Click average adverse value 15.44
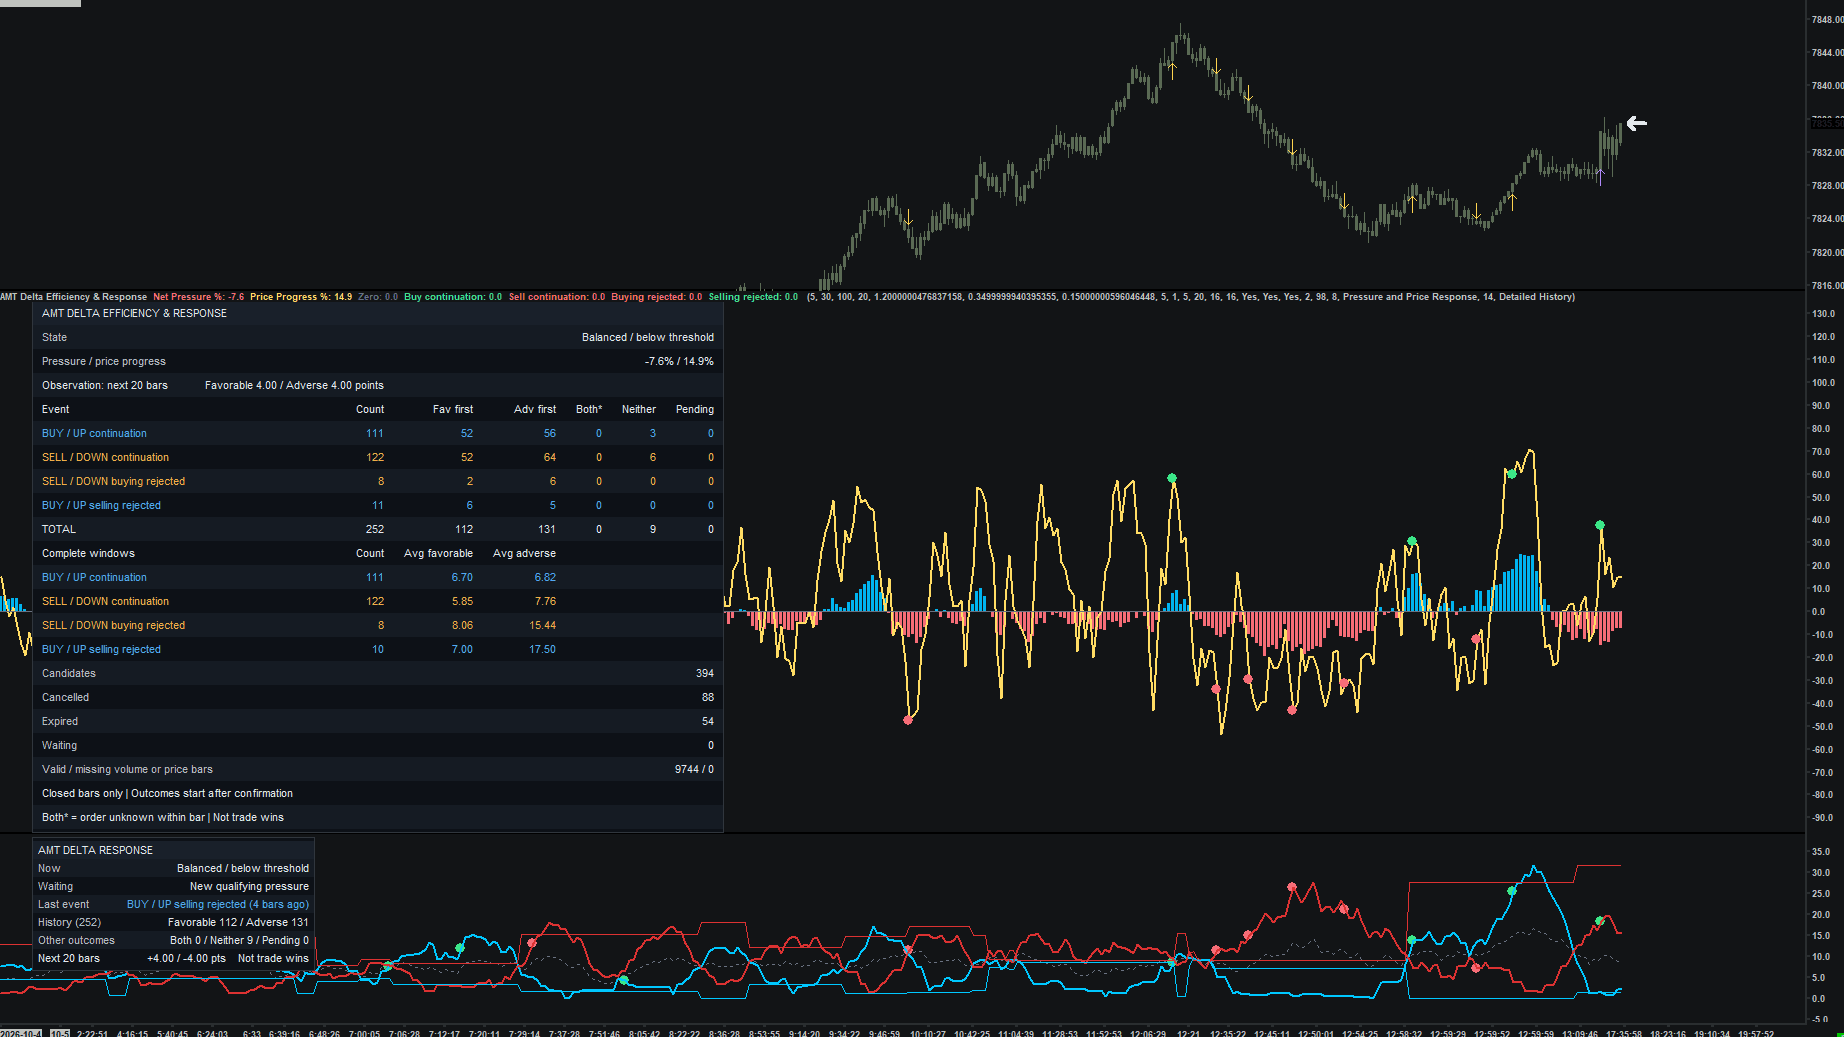This screenshot has width=1844, height=1037. [542, 625]
